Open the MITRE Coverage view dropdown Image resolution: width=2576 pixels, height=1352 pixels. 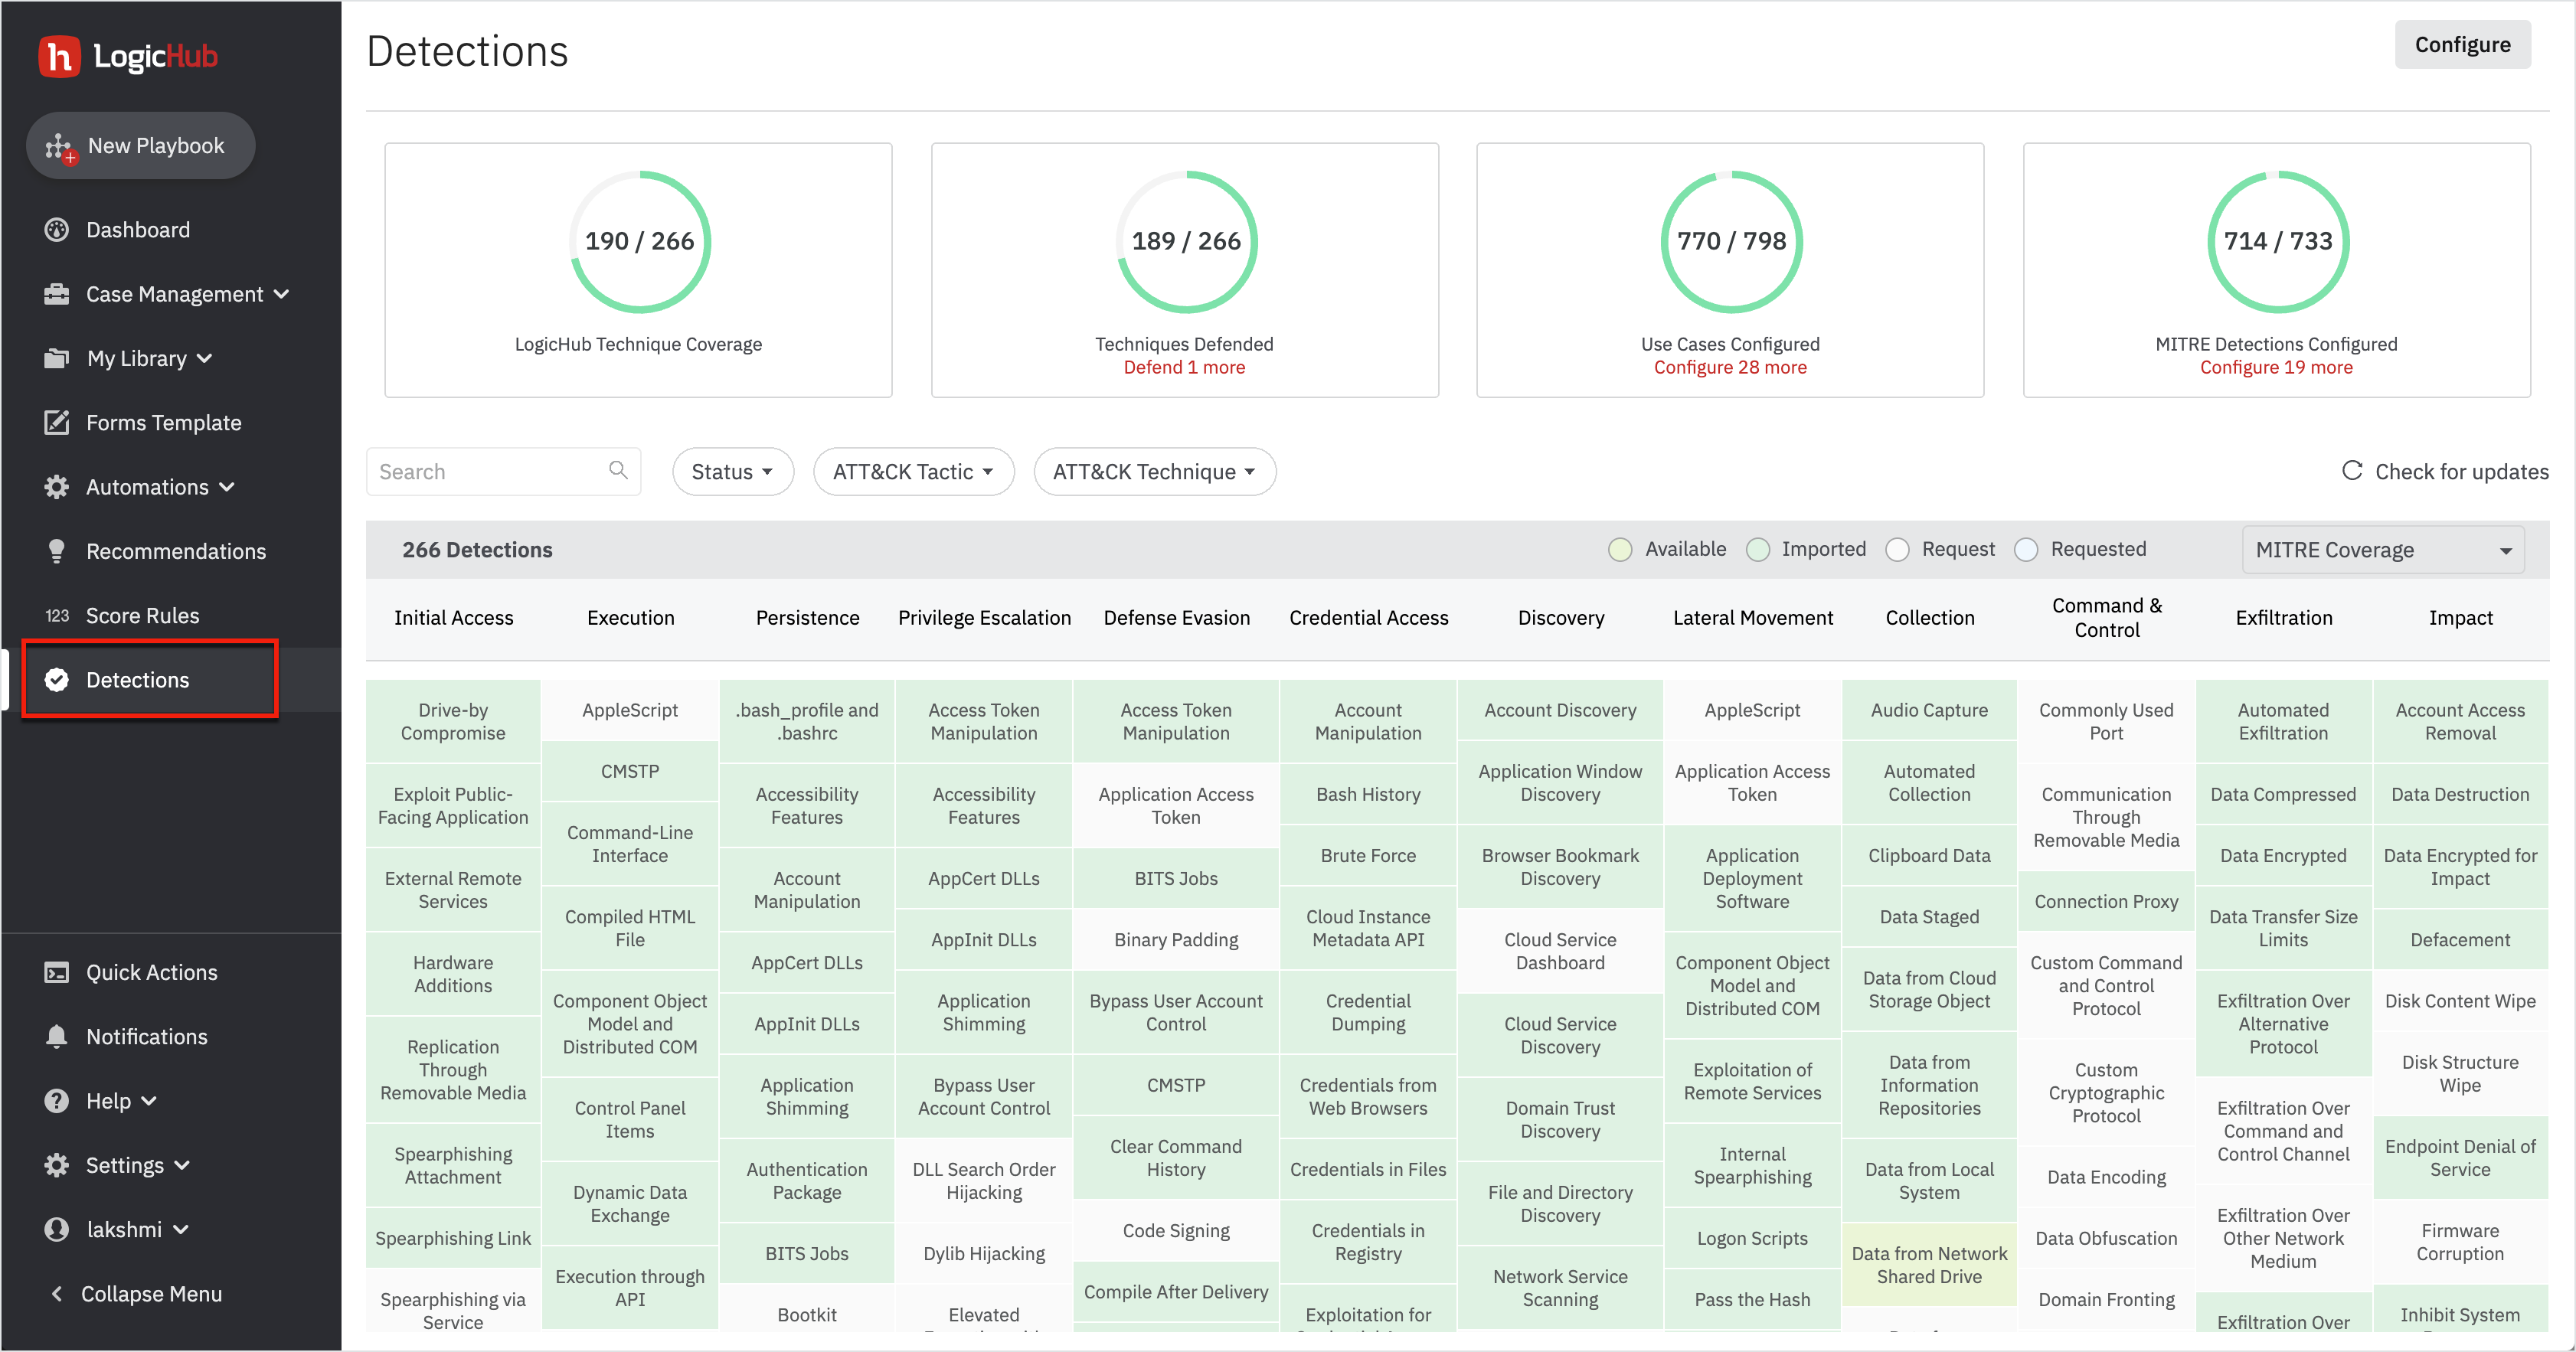2382,549
